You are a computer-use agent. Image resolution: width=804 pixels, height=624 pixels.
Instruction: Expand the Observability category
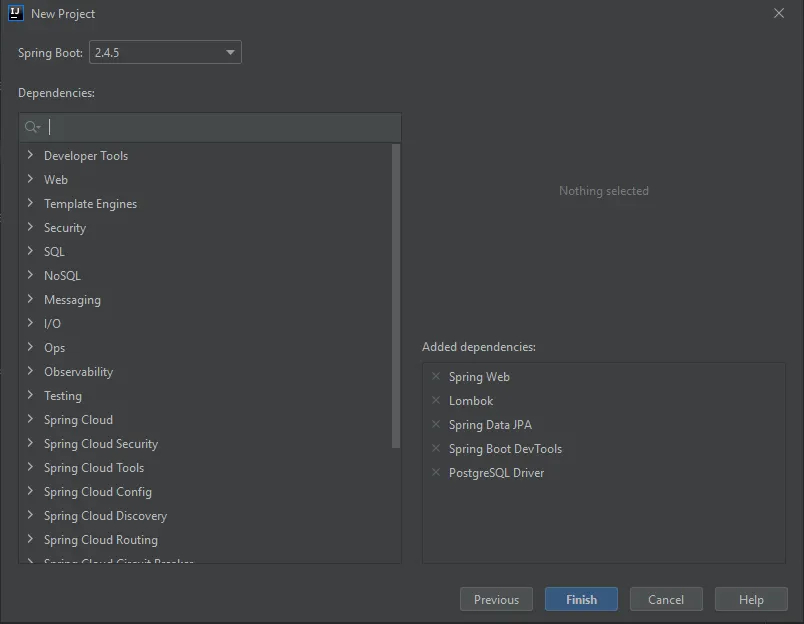pos(30,371)
